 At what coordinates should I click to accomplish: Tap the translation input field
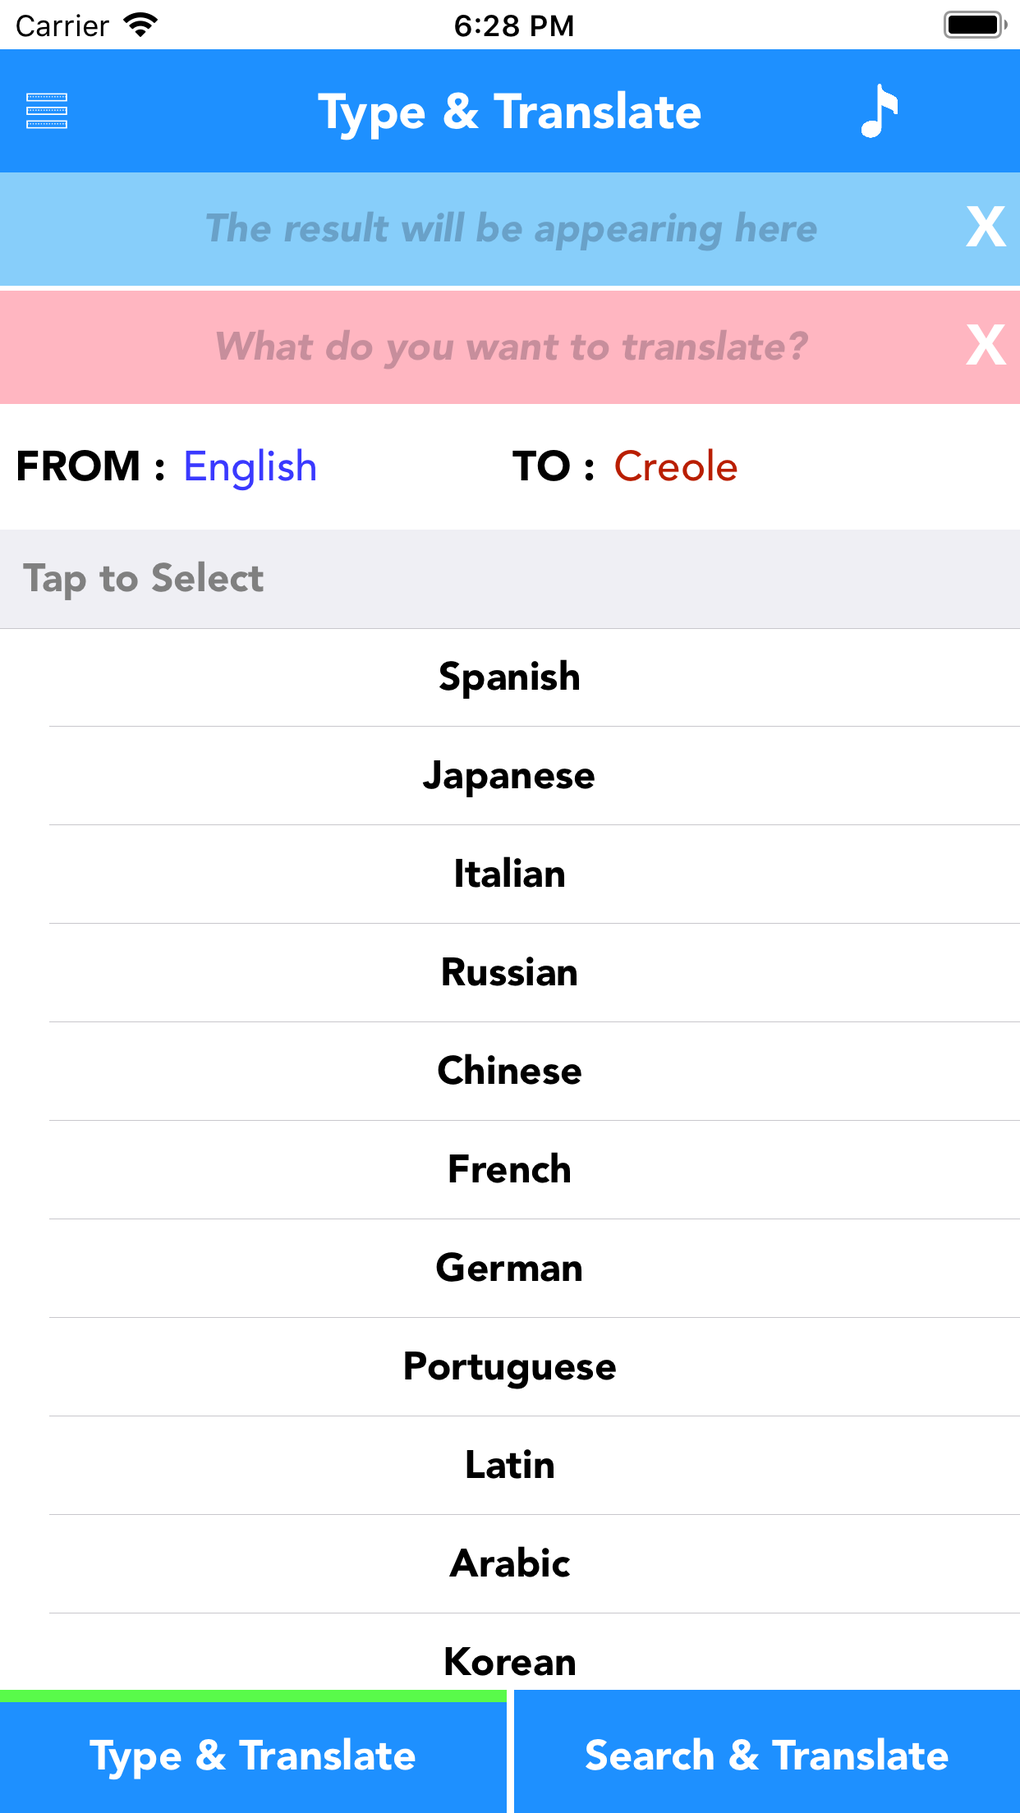[x=510, y=347]
